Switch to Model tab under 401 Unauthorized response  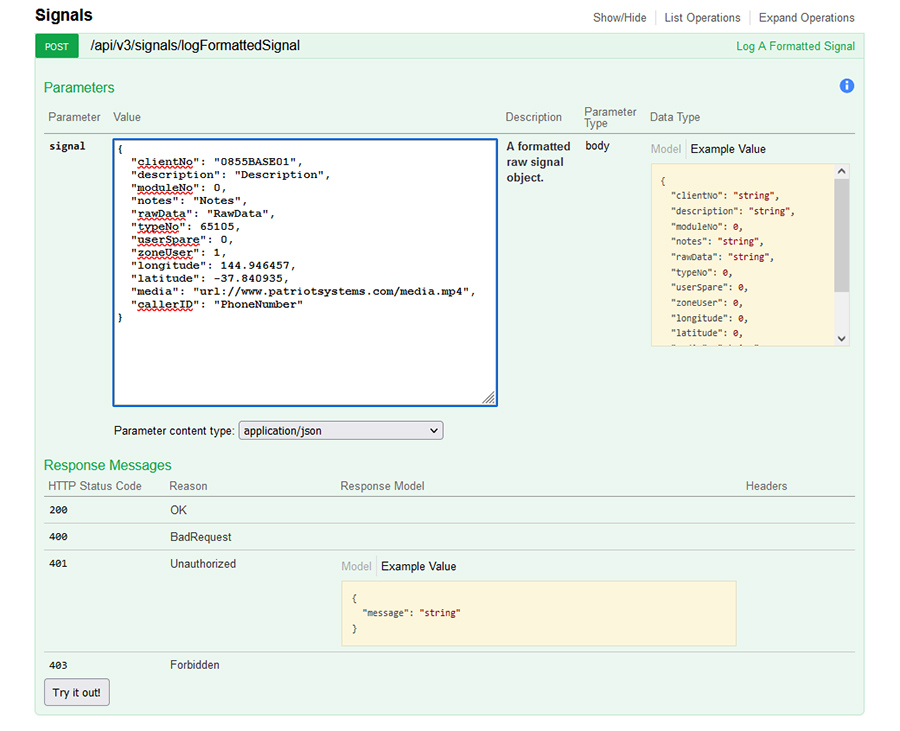(x=356, y=566)
